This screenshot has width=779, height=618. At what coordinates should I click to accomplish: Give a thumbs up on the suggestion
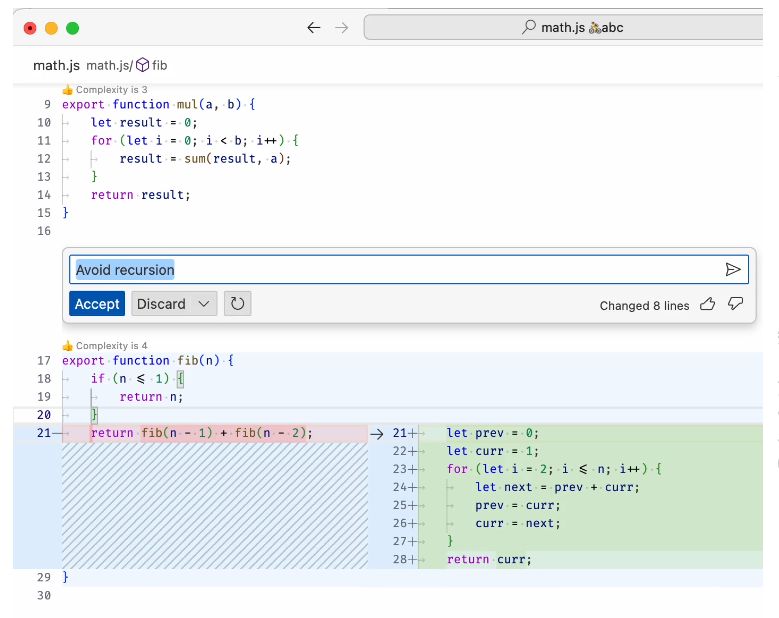click(x=707, y=304)
